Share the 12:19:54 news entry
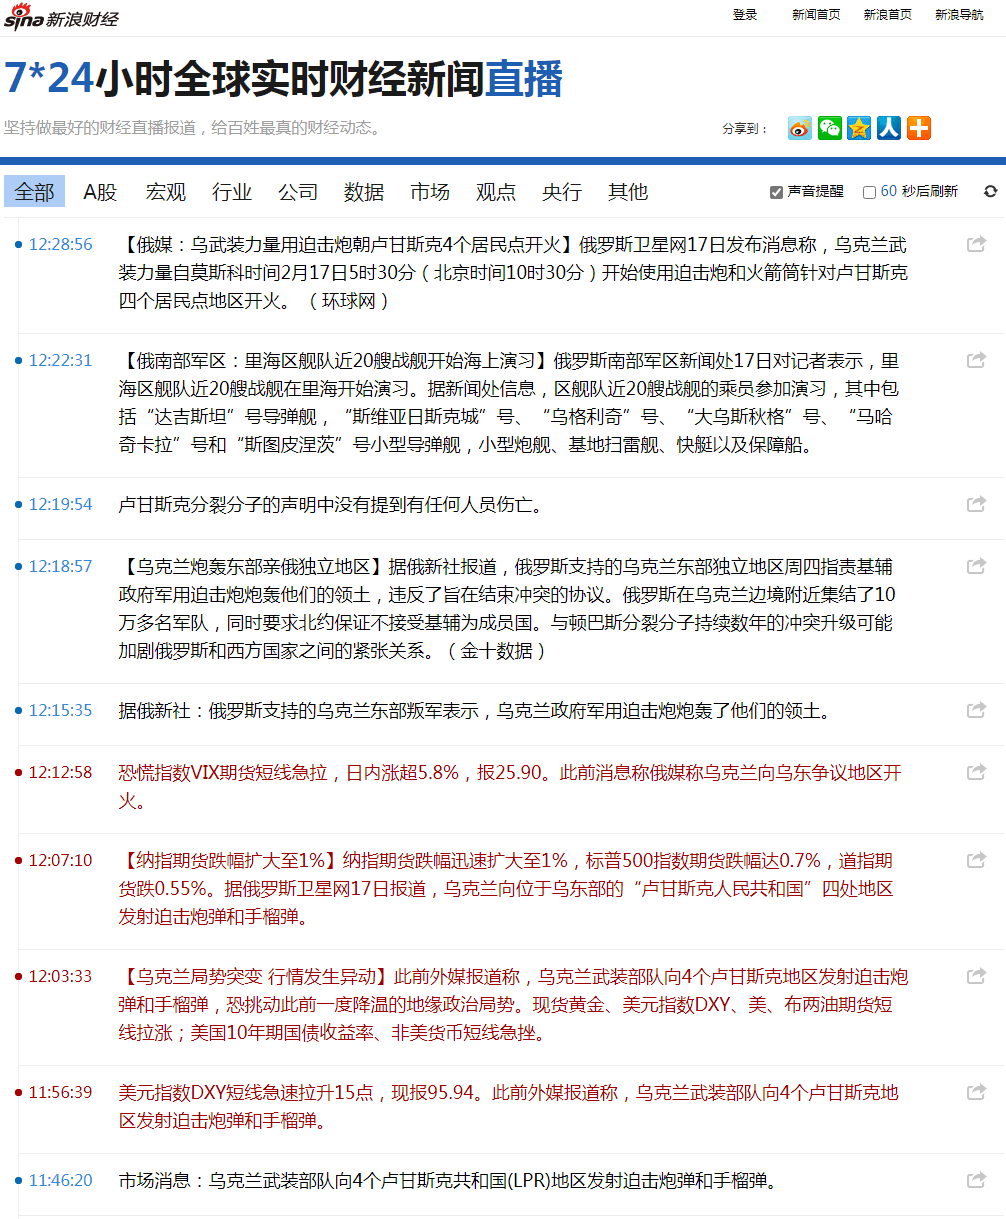The height and width of the screenshot is (1219, 1006). (977, 504)
